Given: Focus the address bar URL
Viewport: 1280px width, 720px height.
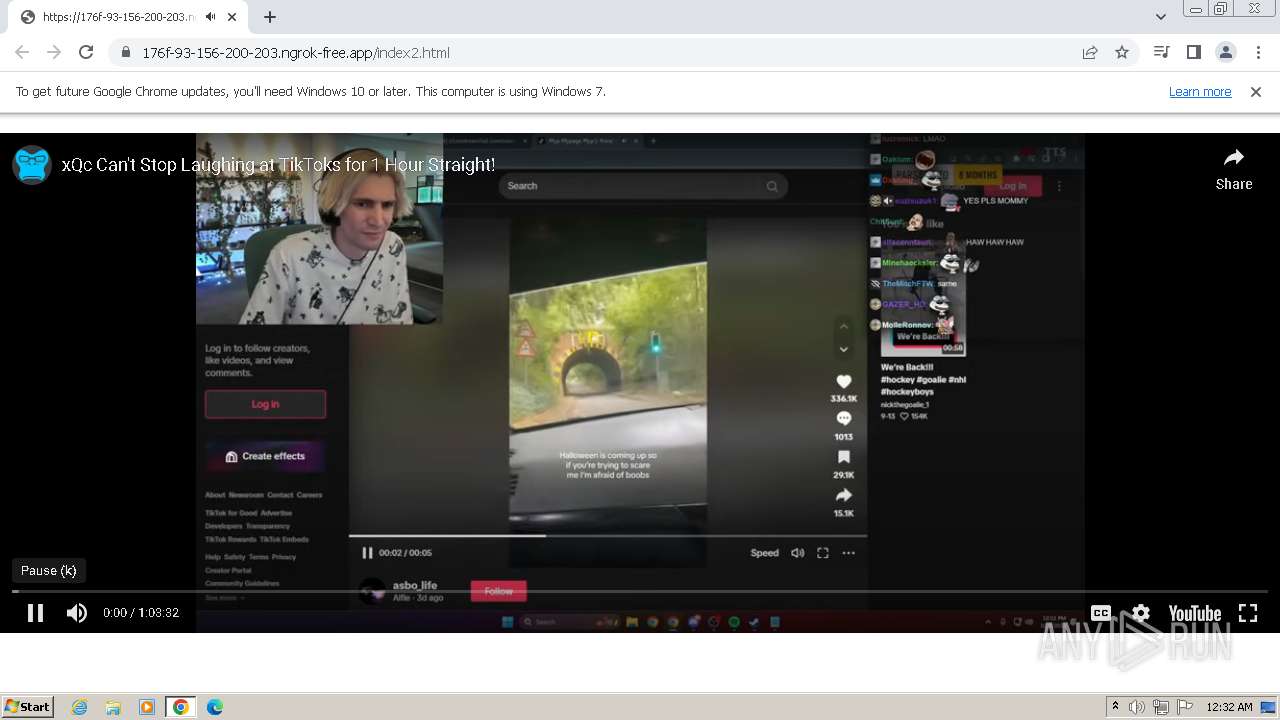Looking at the screenshot, I should pos(296,52).
